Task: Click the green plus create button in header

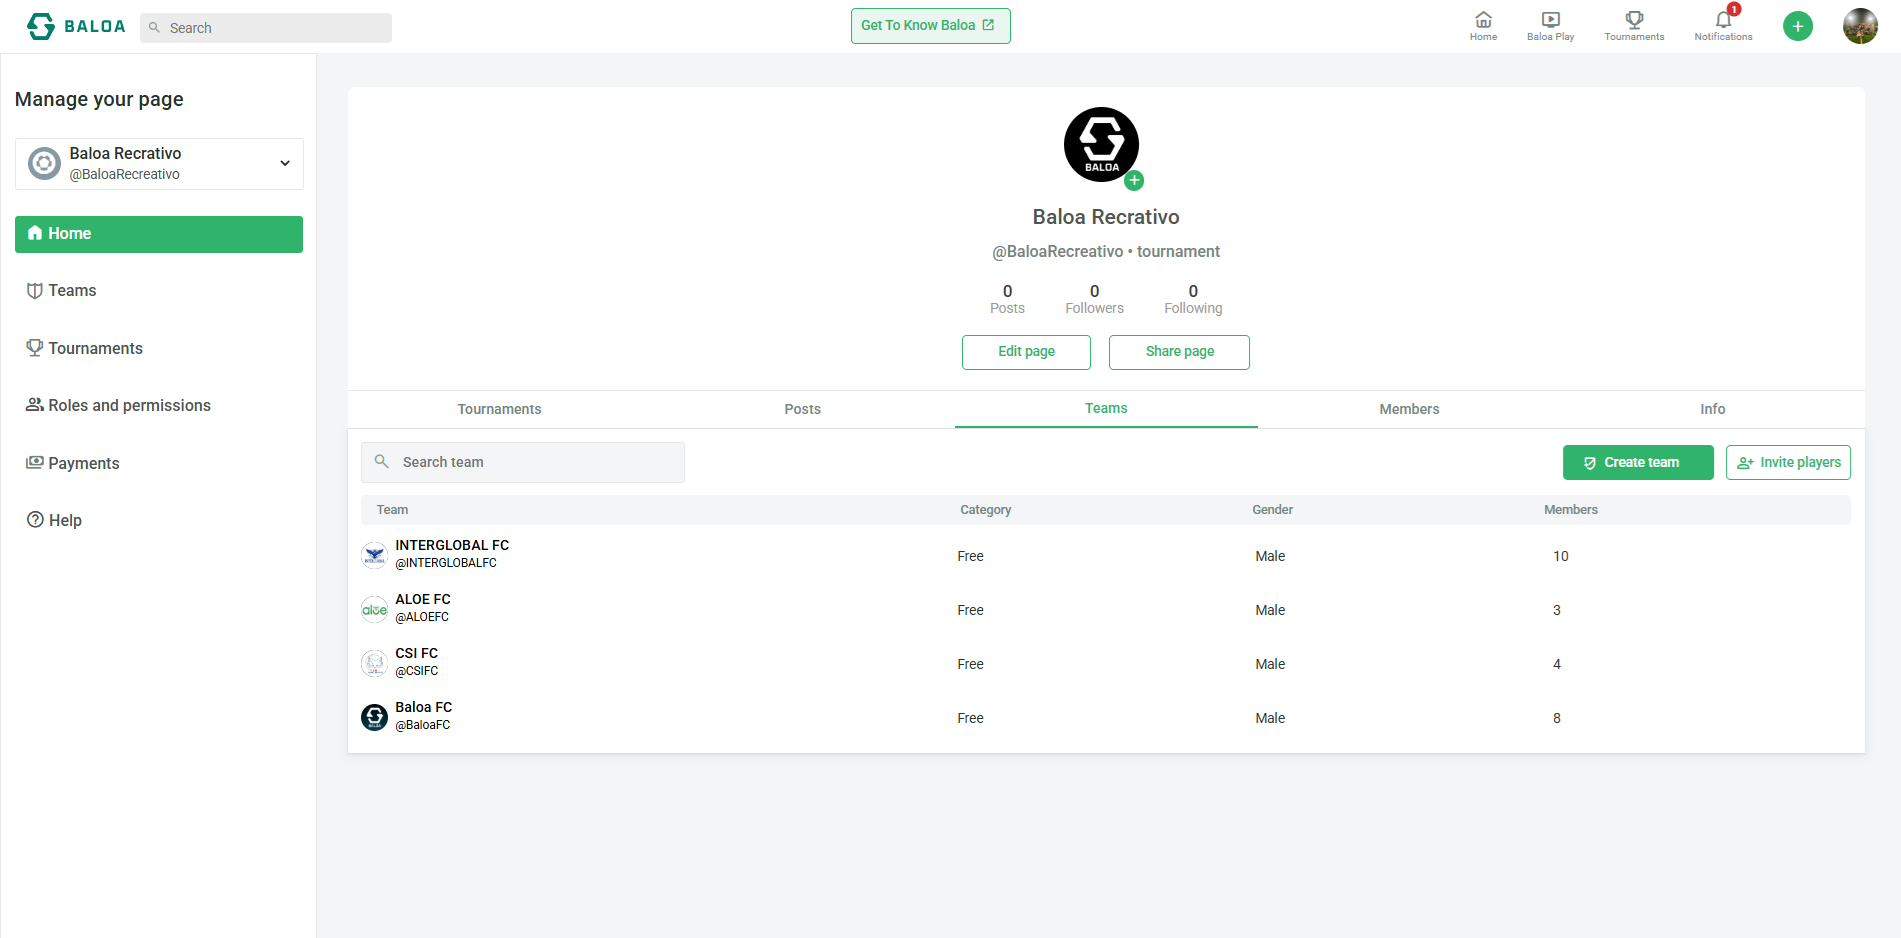Action: 1797,26
